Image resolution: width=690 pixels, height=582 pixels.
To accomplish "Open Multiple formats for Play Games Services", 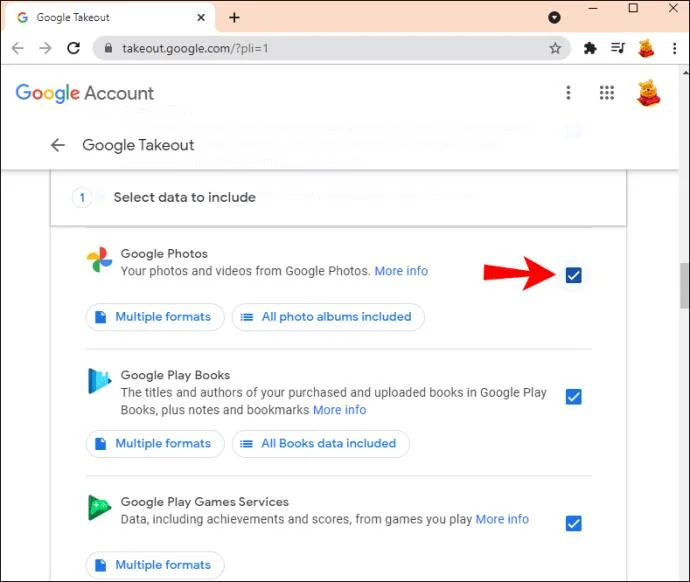I will [x=155, y=565].
